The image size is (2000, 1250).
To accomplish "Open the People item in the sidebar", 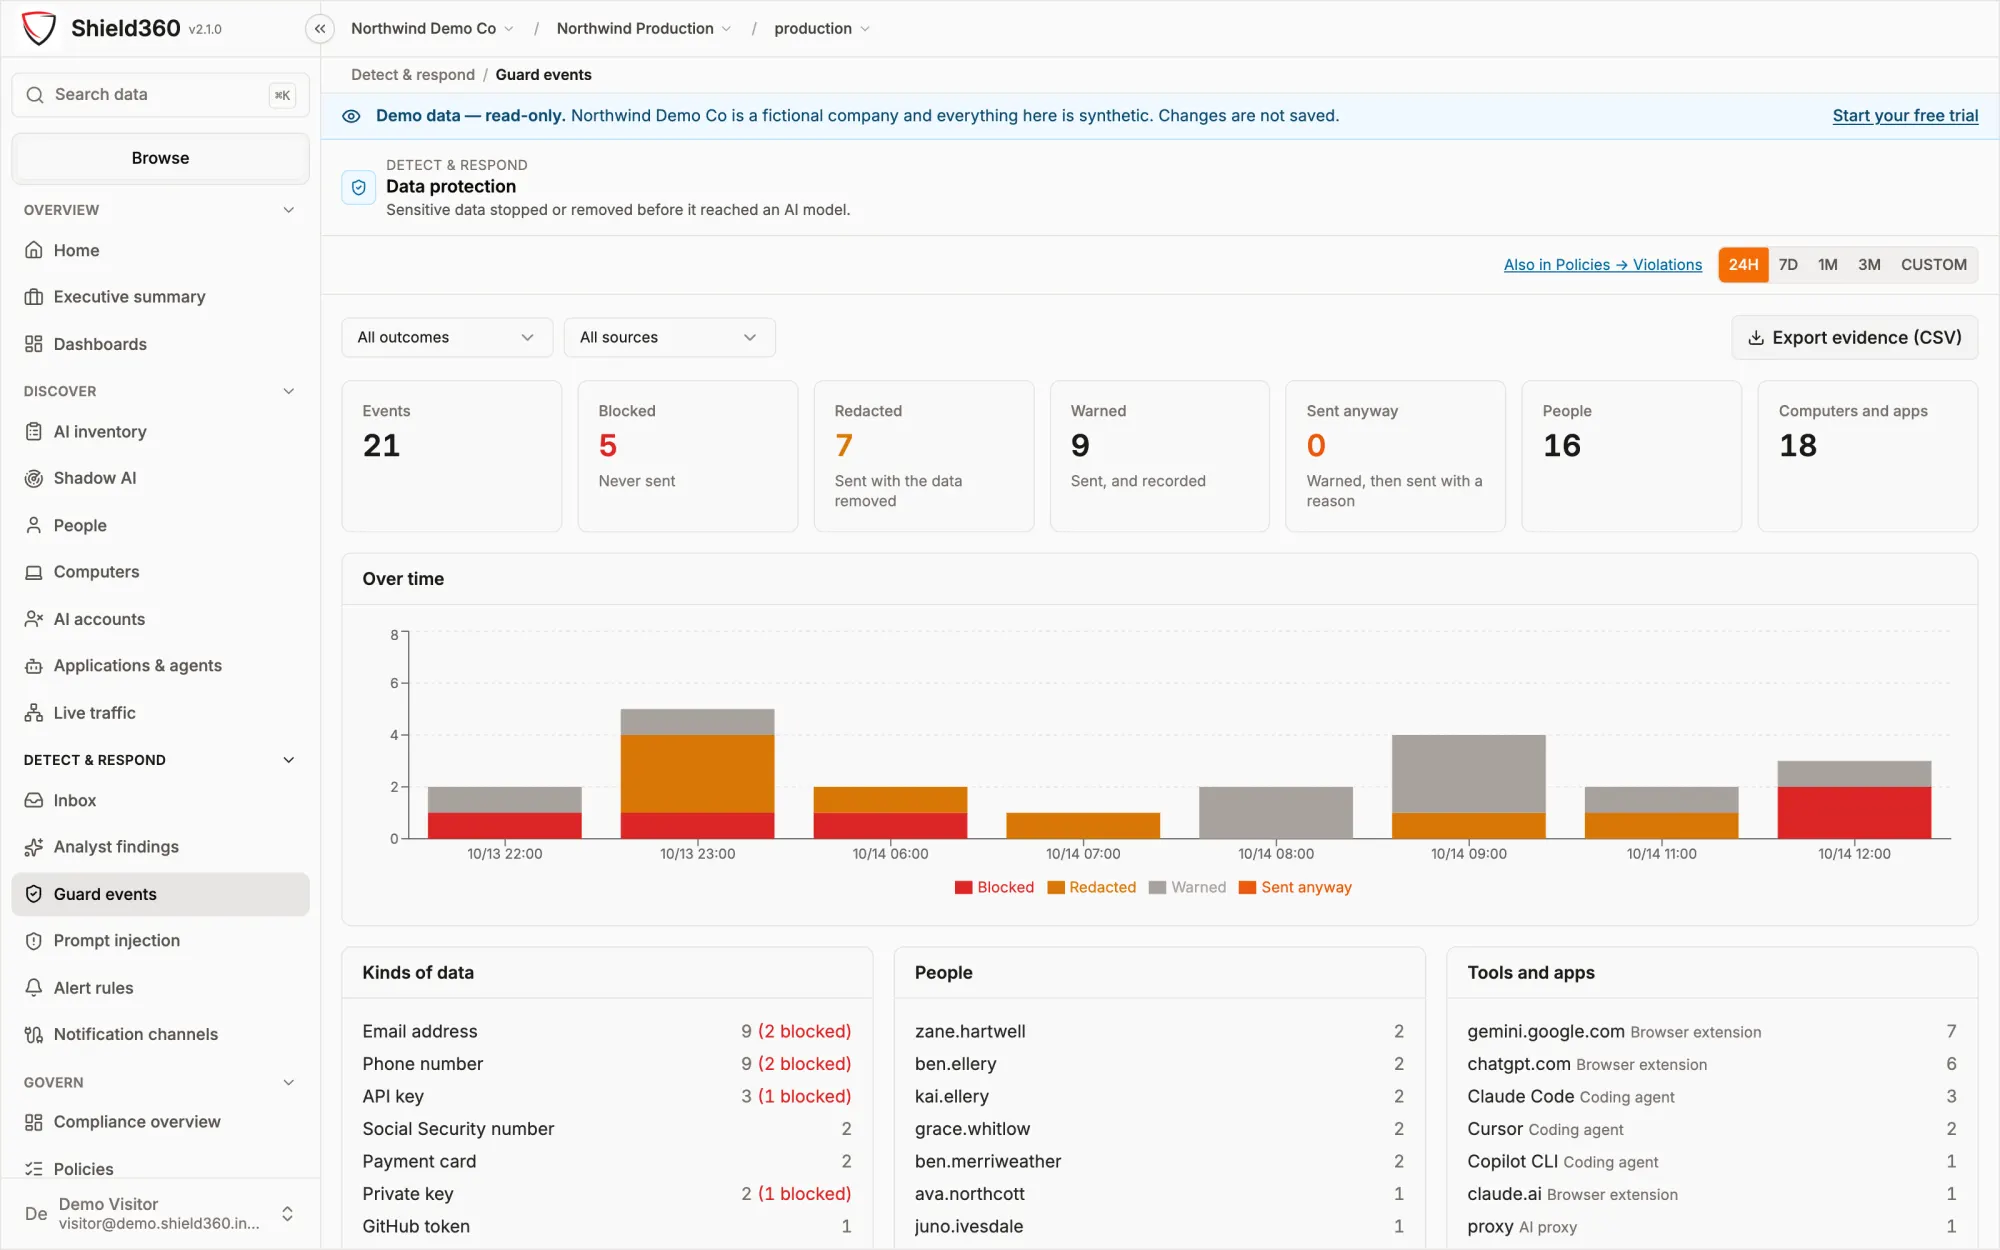I will (x=160, y=525).
